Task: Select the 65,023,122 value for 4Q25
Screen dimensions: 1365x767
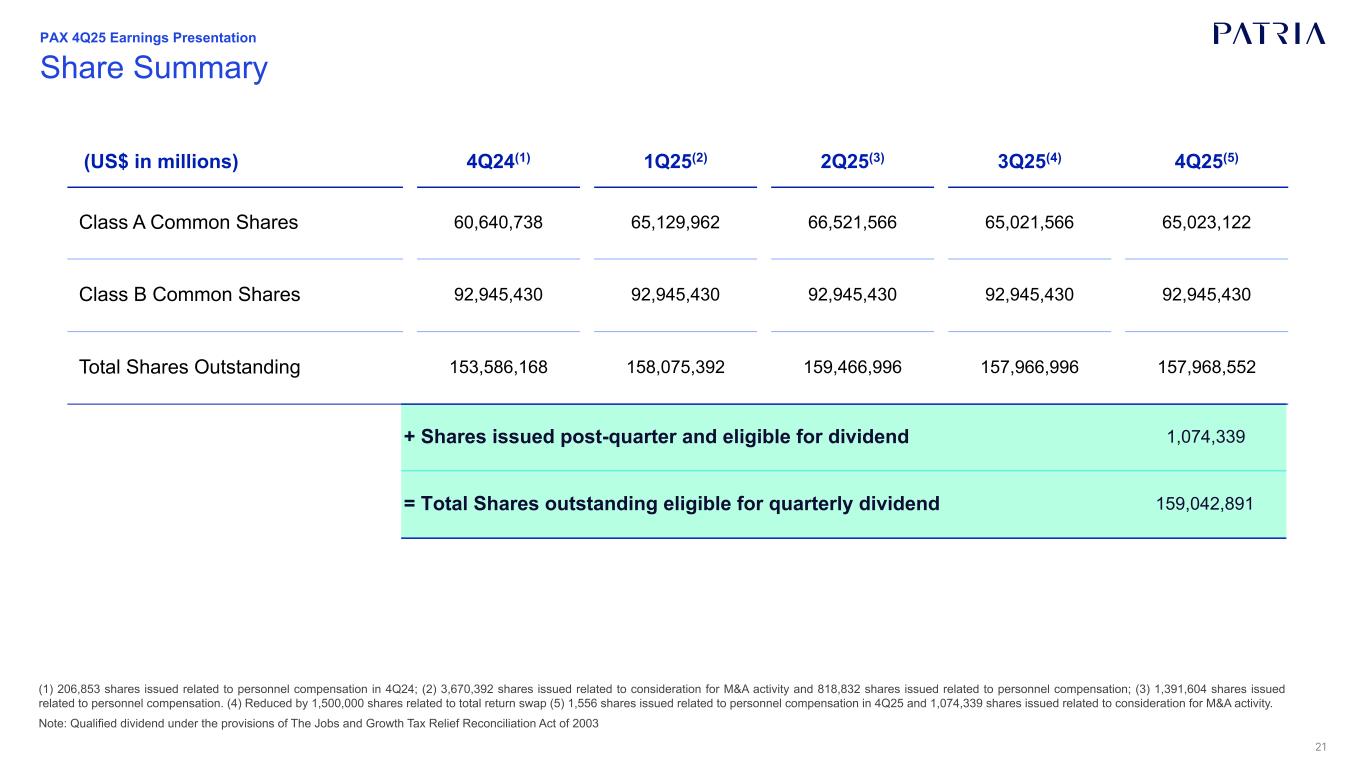Action: tap(1206, 223)
